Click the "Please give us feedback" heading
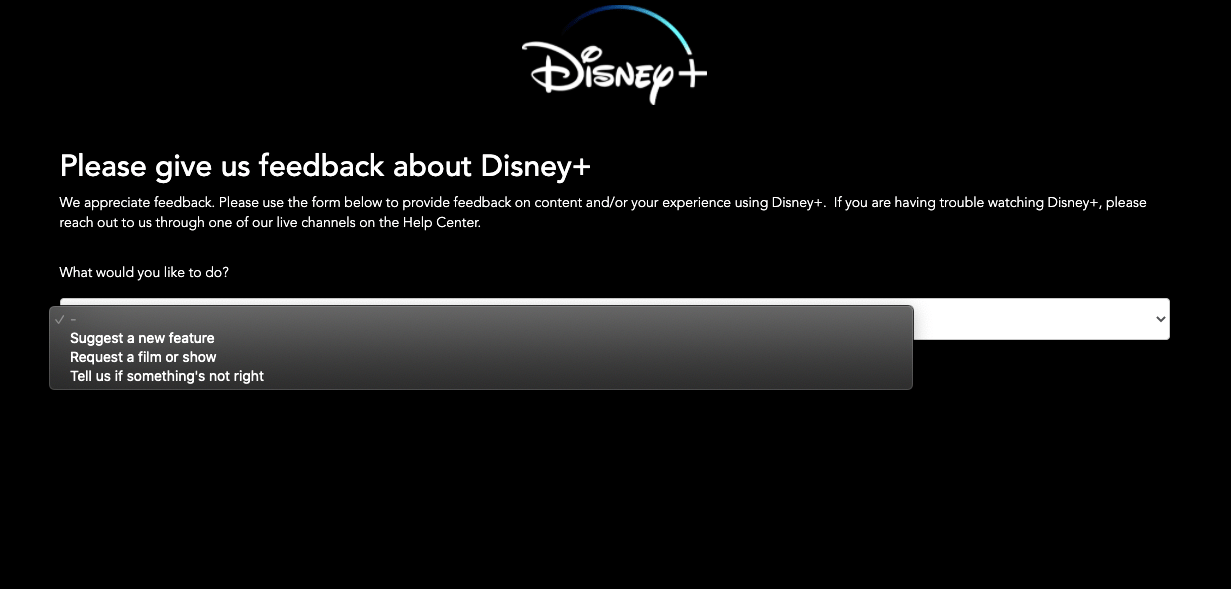The width and height of the screenshot is (1231, 589). pos(324,165)
